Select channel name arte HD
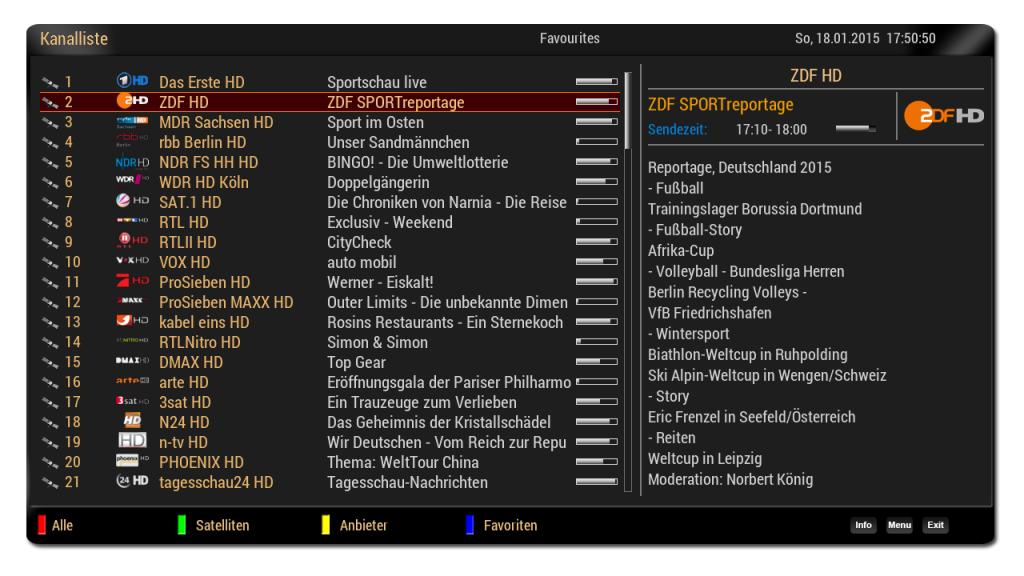 184,383
